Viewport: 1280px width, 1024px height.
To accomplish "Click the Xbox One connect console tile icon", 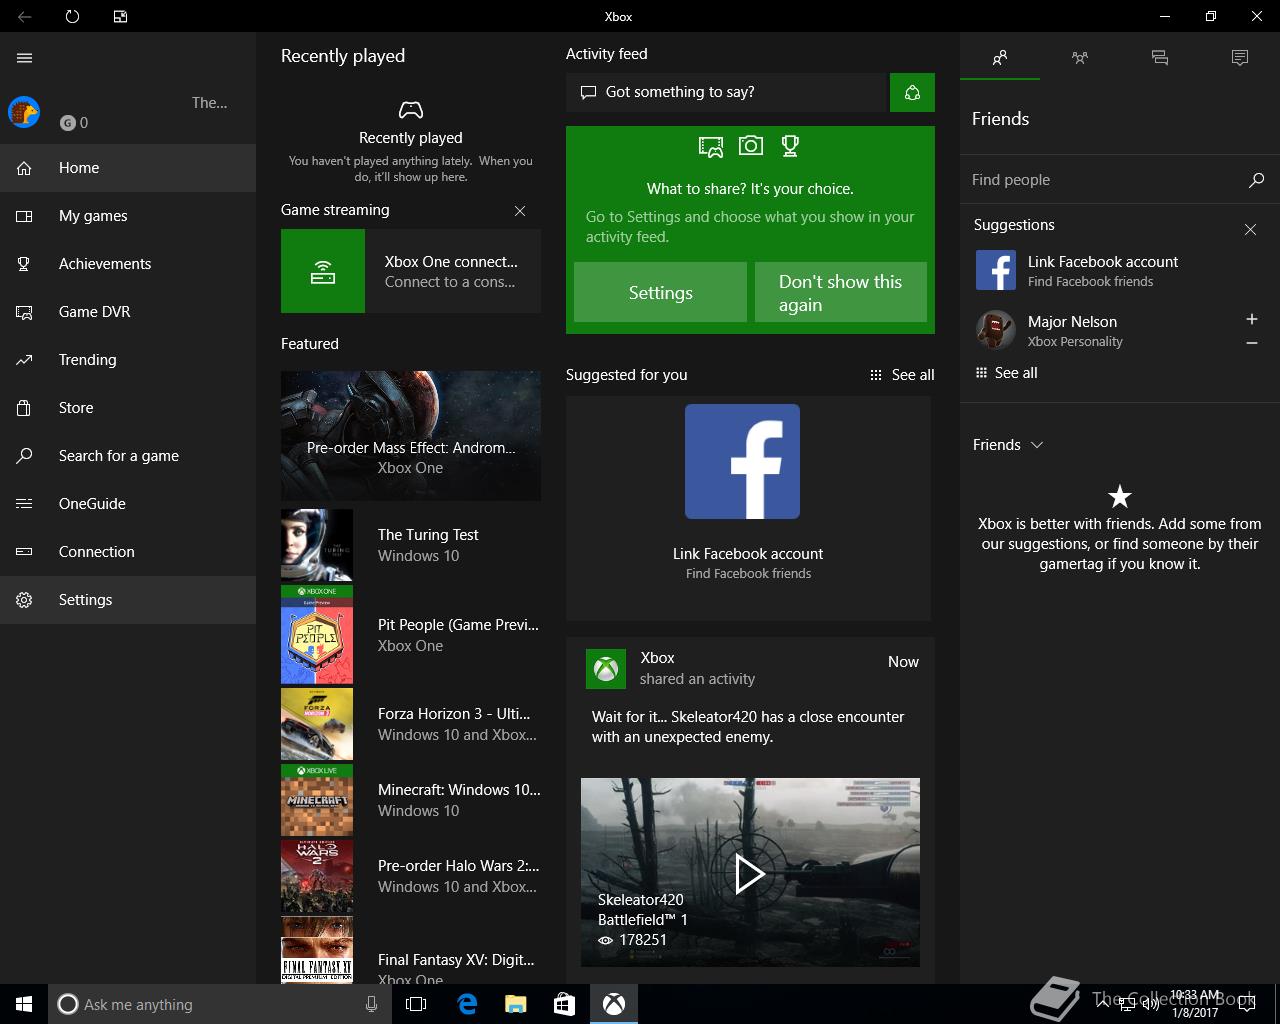I will pyautogui.click(x=323, y=271).
